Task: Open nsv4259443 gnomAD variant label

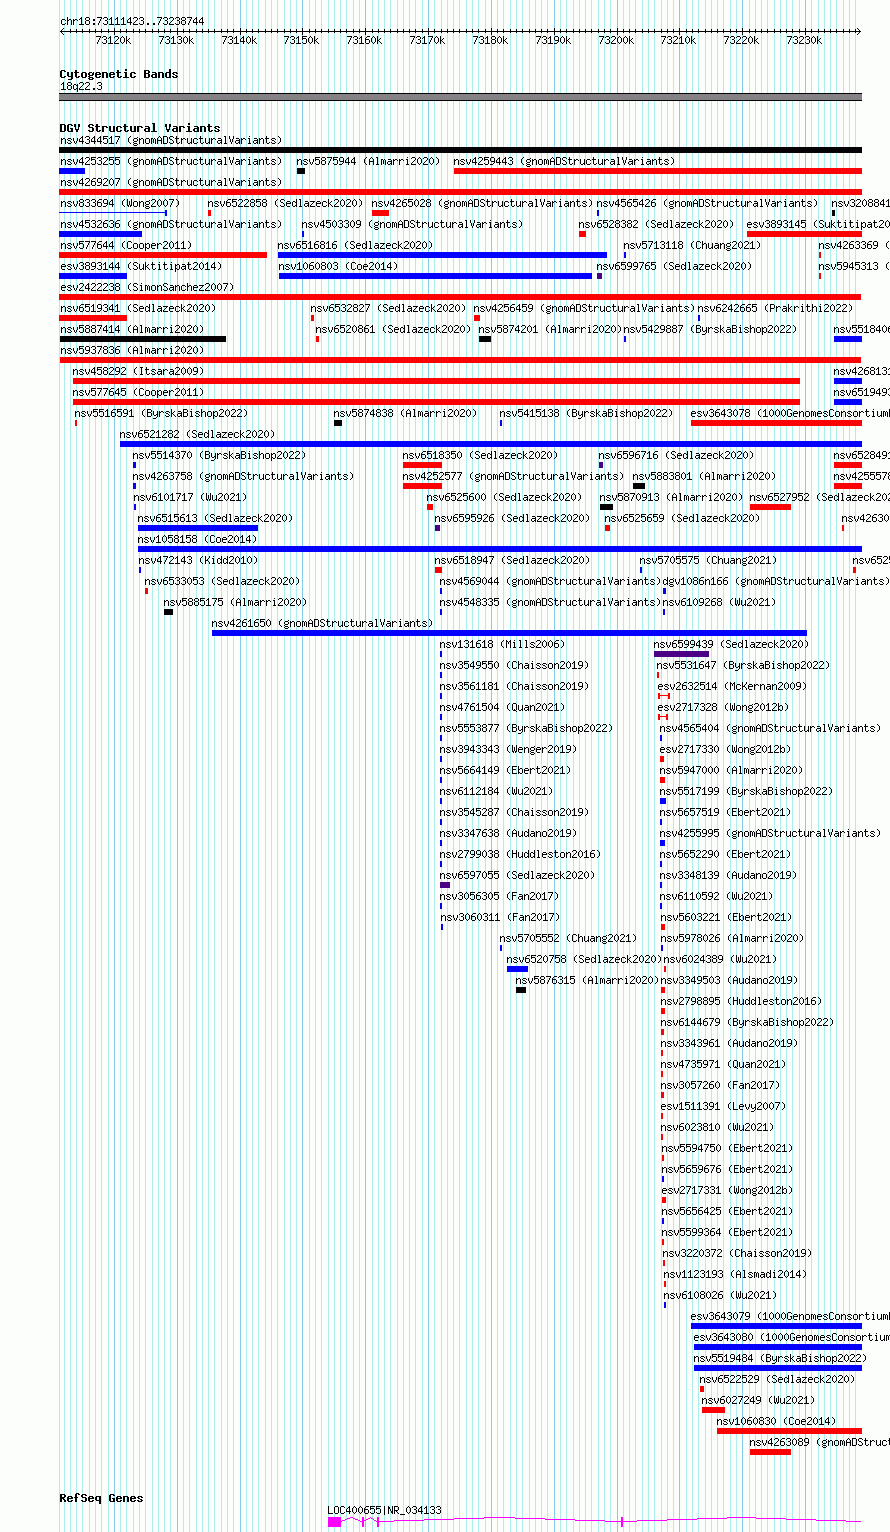Action: (x=564, y=161)
